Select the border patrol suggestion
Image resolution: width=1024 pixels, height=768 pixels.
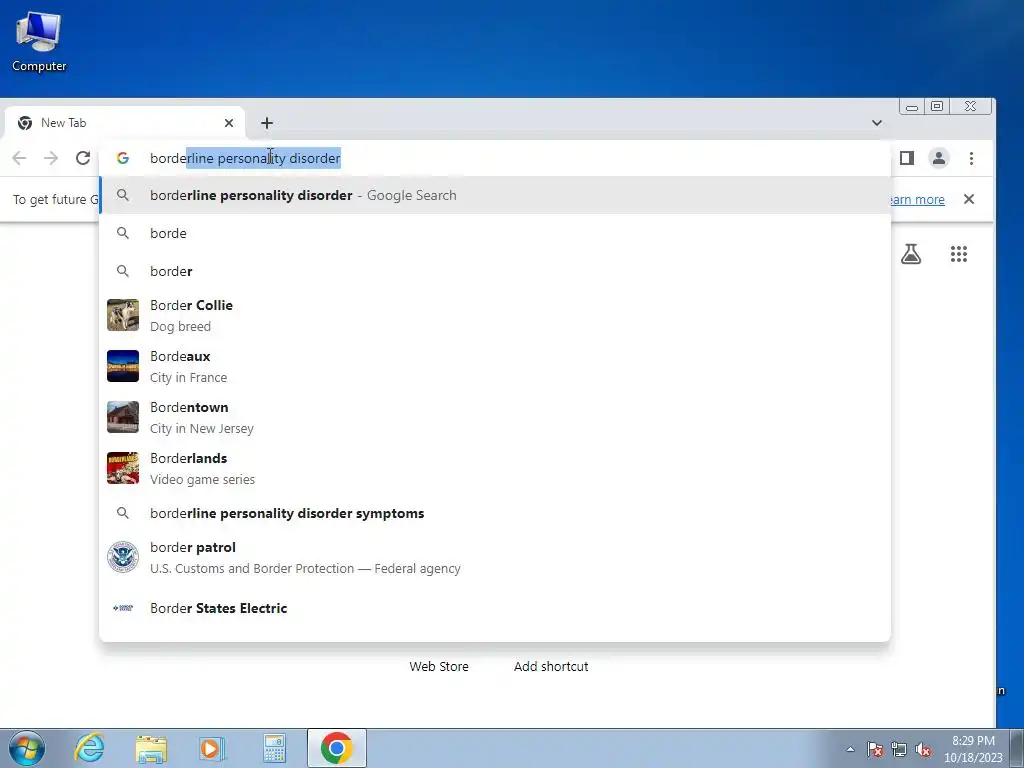[495, 558]
